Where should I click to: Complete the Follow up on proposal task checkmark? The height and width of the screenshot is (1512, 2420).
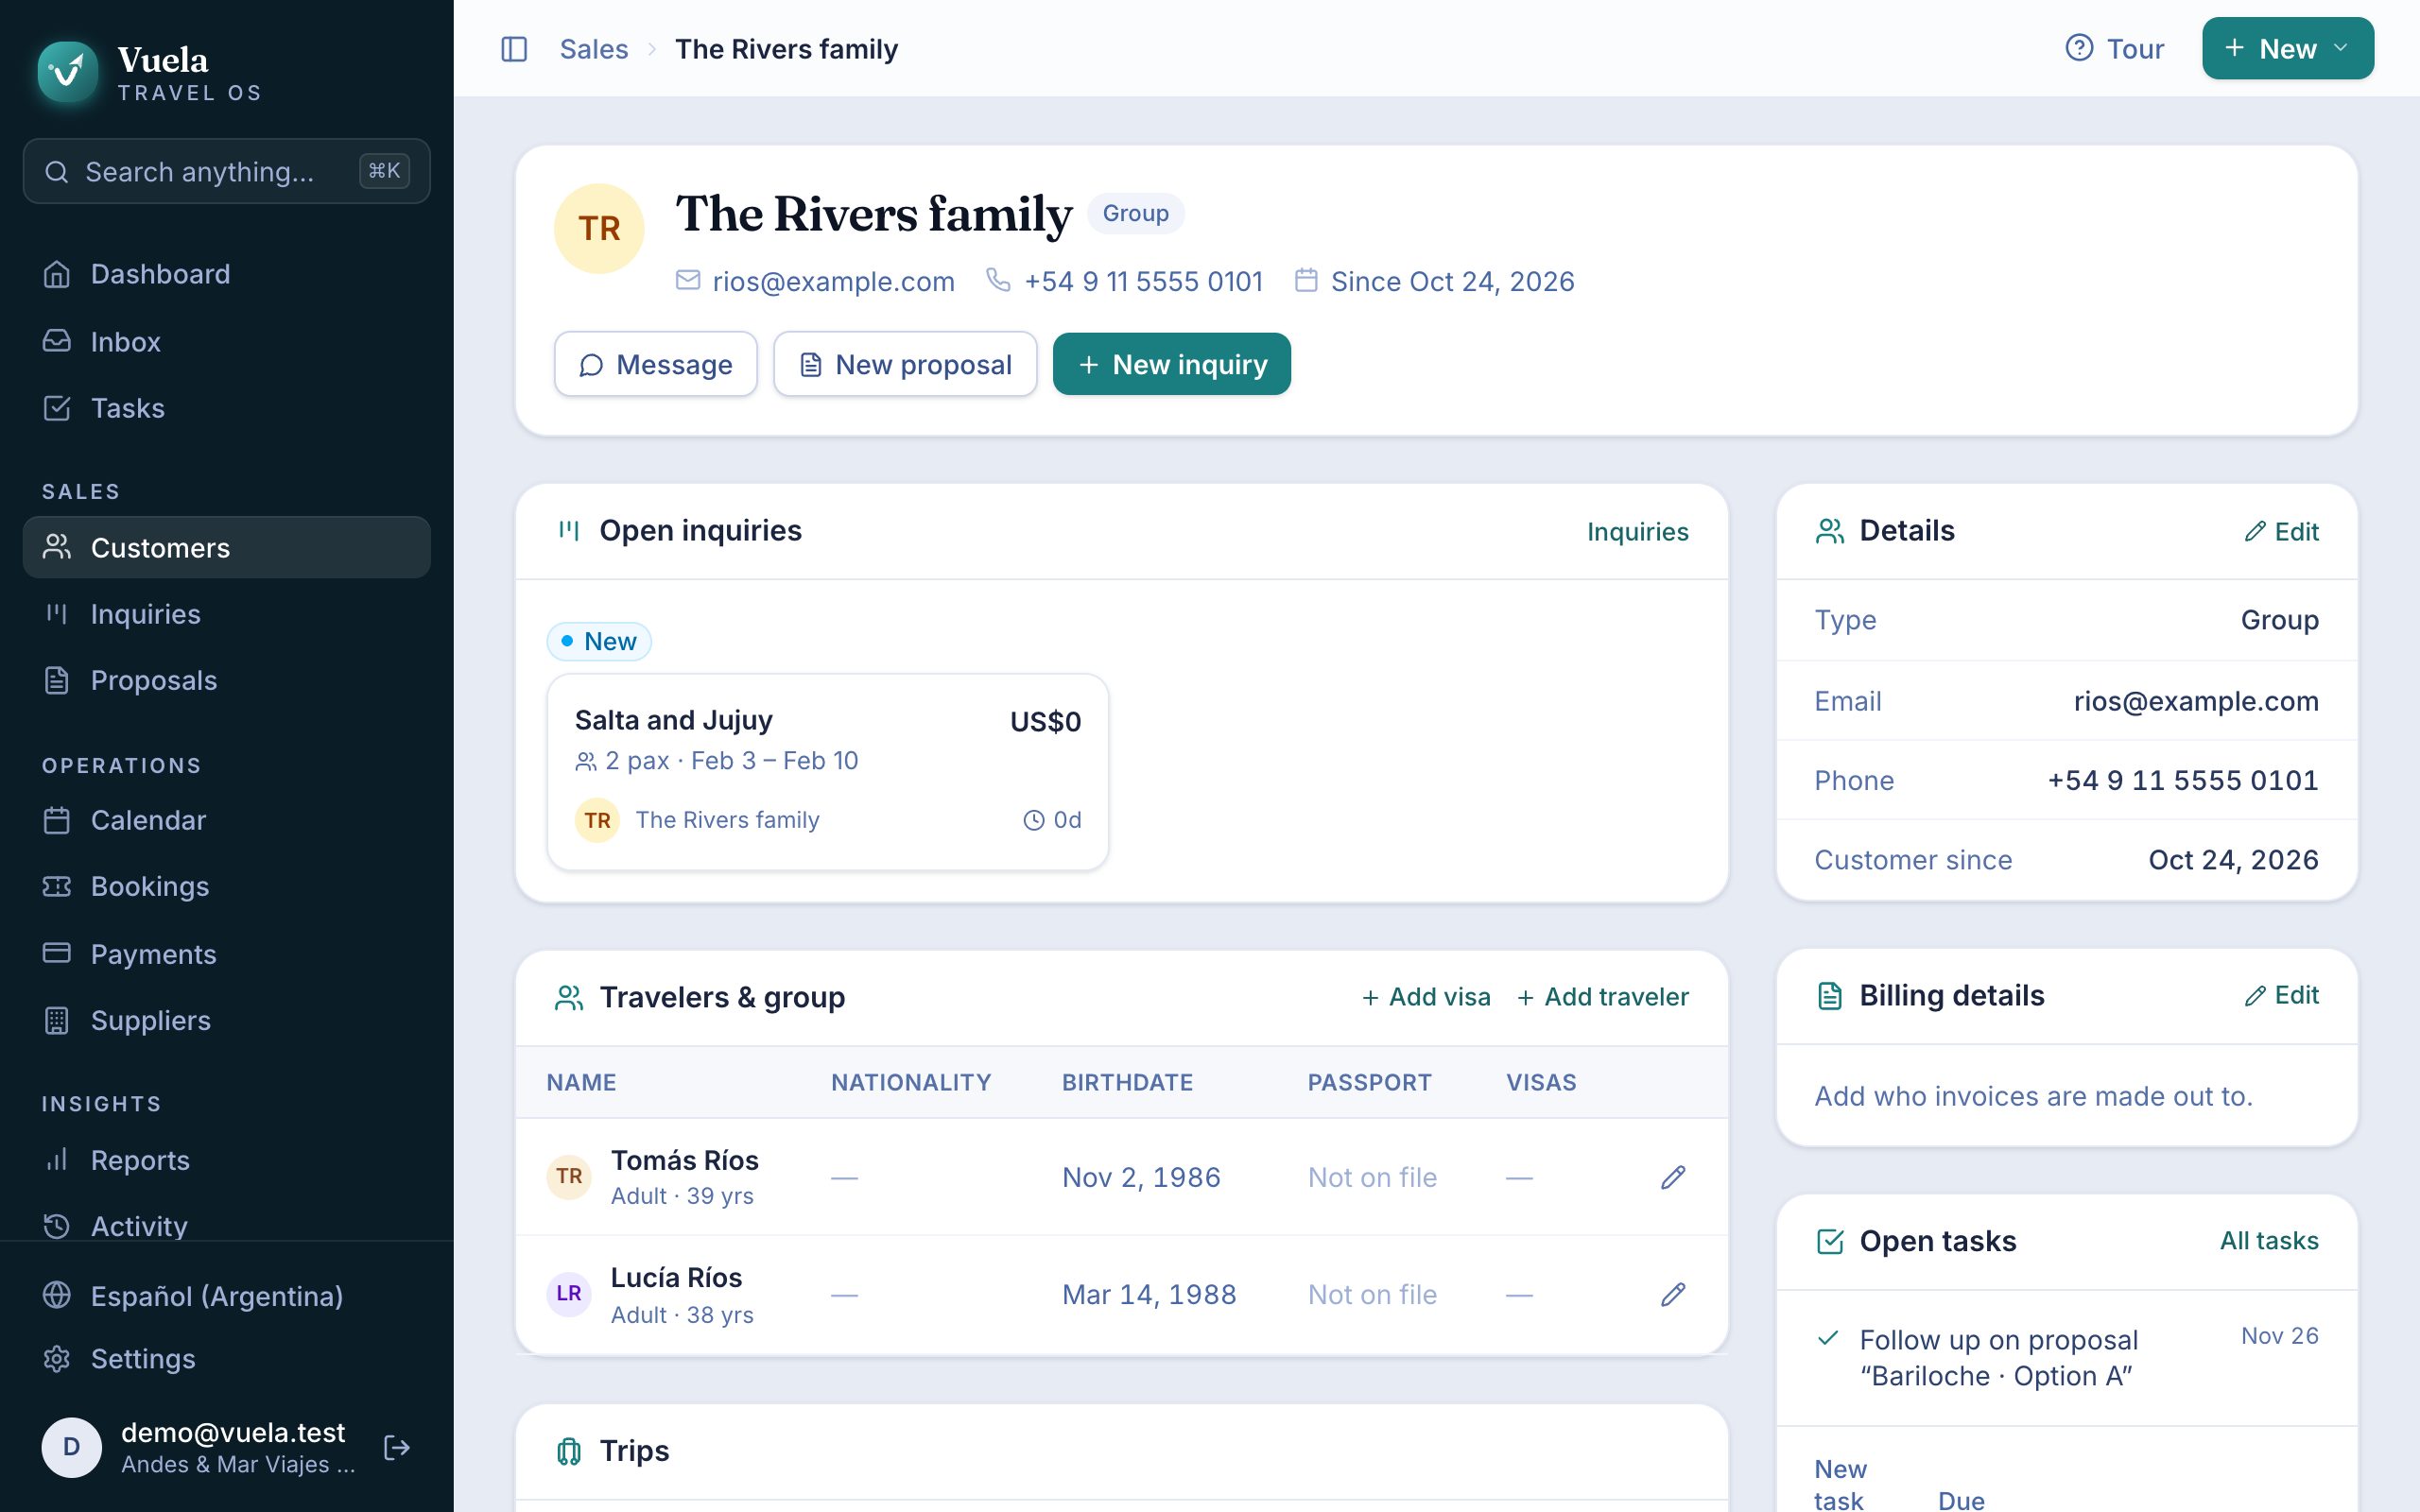coord(1828,1338)
